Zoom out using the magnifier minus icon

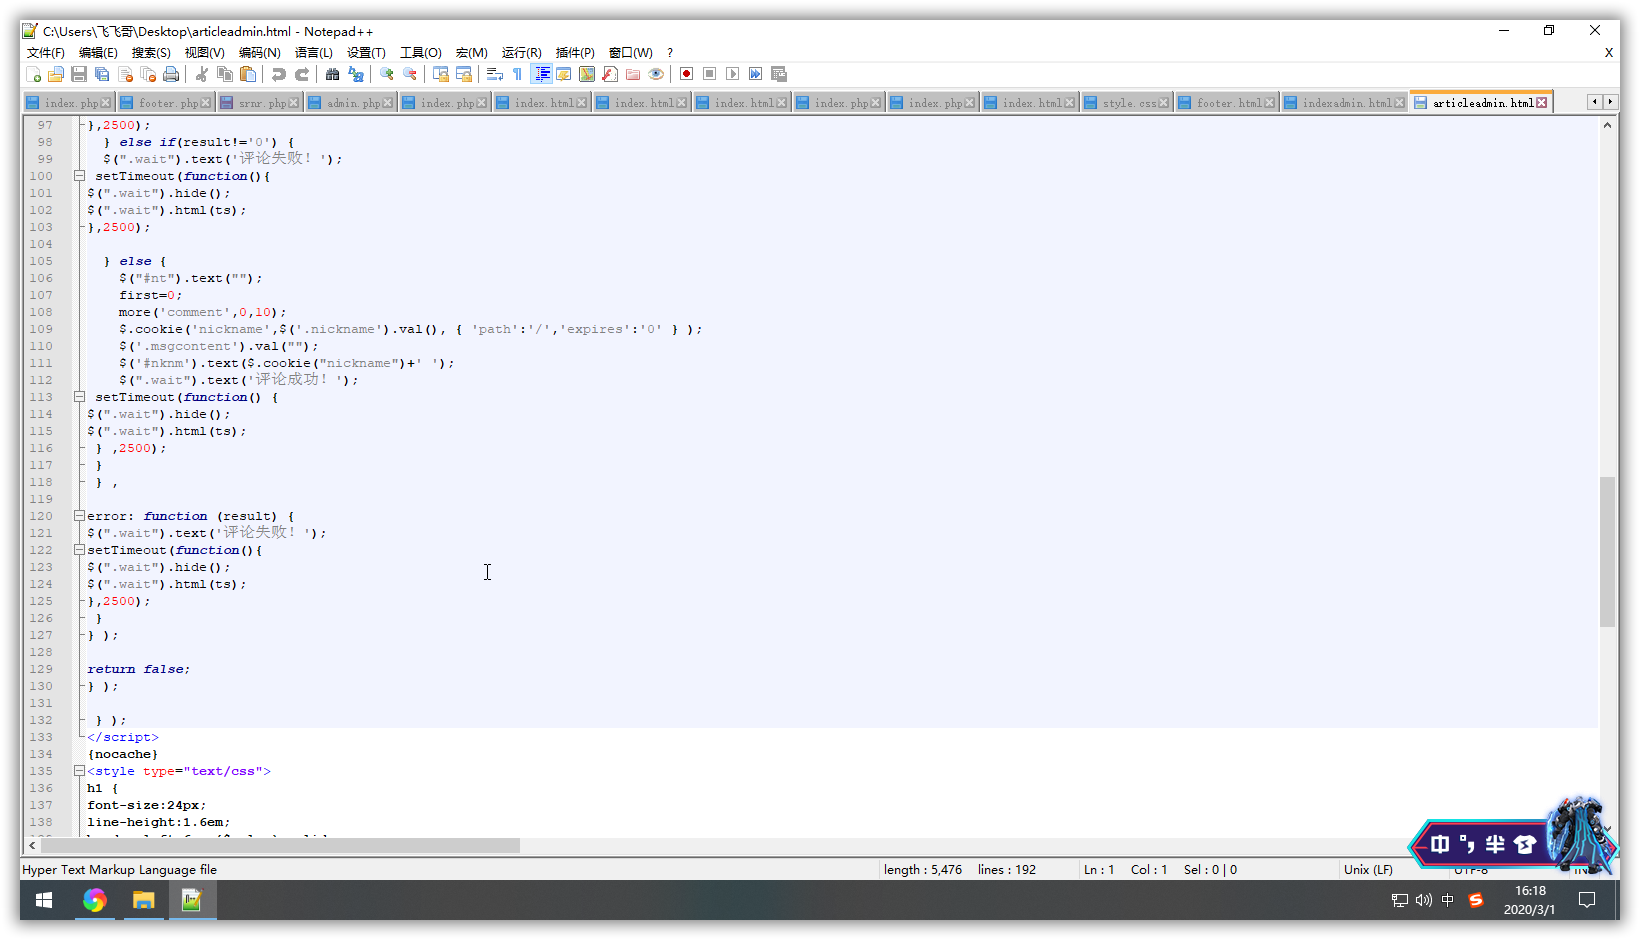pyautogui.click(x=409, y=74)
